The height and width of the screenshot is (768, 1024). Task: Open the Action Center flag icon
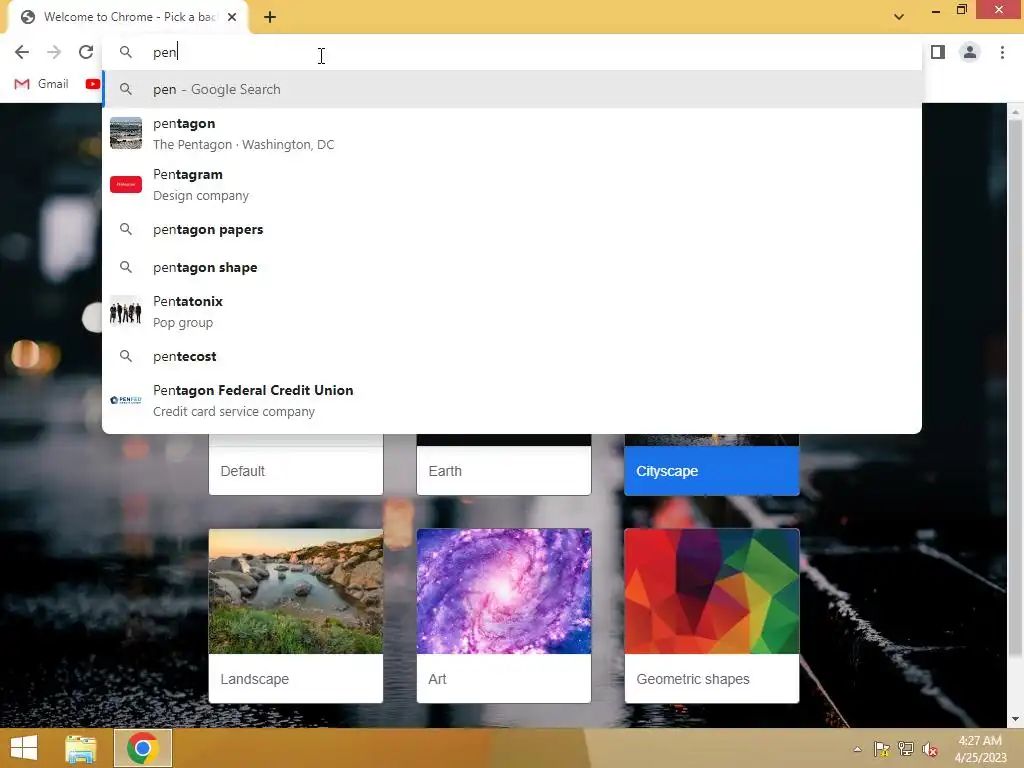[x=882, y=749]
